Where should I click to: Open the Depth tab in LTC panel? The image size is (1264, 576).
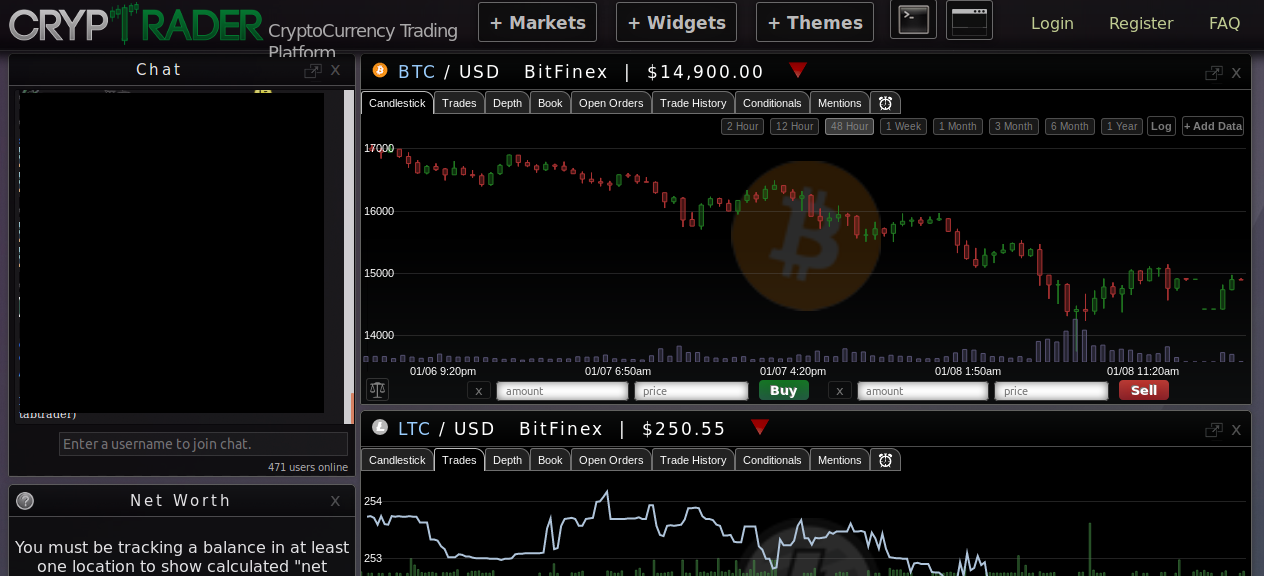pos(507,460)
